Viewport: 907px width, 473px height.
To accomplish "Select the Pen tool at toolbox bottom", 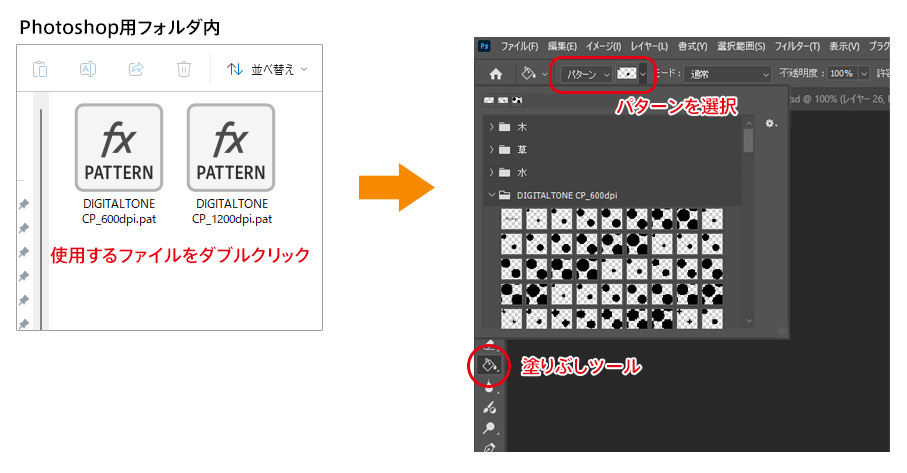I will (x=489, y=448).
